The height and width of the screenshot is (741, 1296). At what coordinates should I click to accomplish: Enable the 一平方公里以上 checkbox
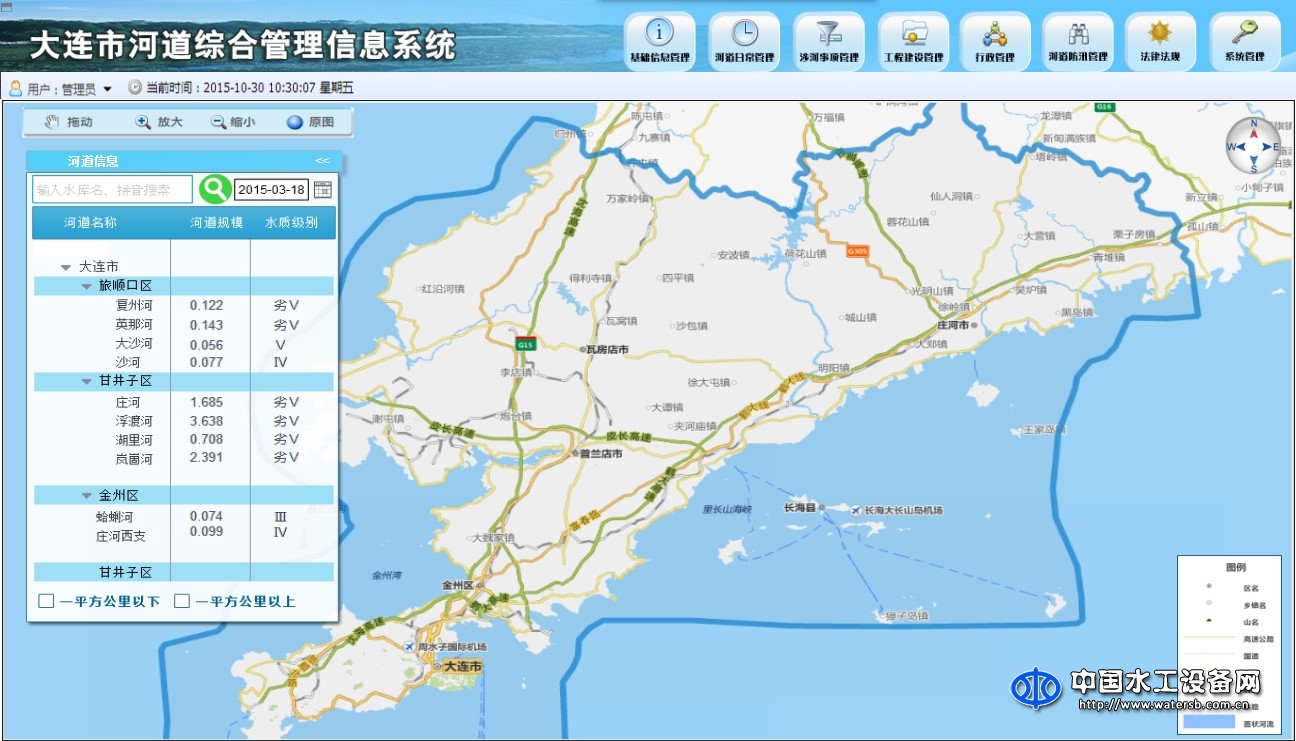click(x=183, y=599)
